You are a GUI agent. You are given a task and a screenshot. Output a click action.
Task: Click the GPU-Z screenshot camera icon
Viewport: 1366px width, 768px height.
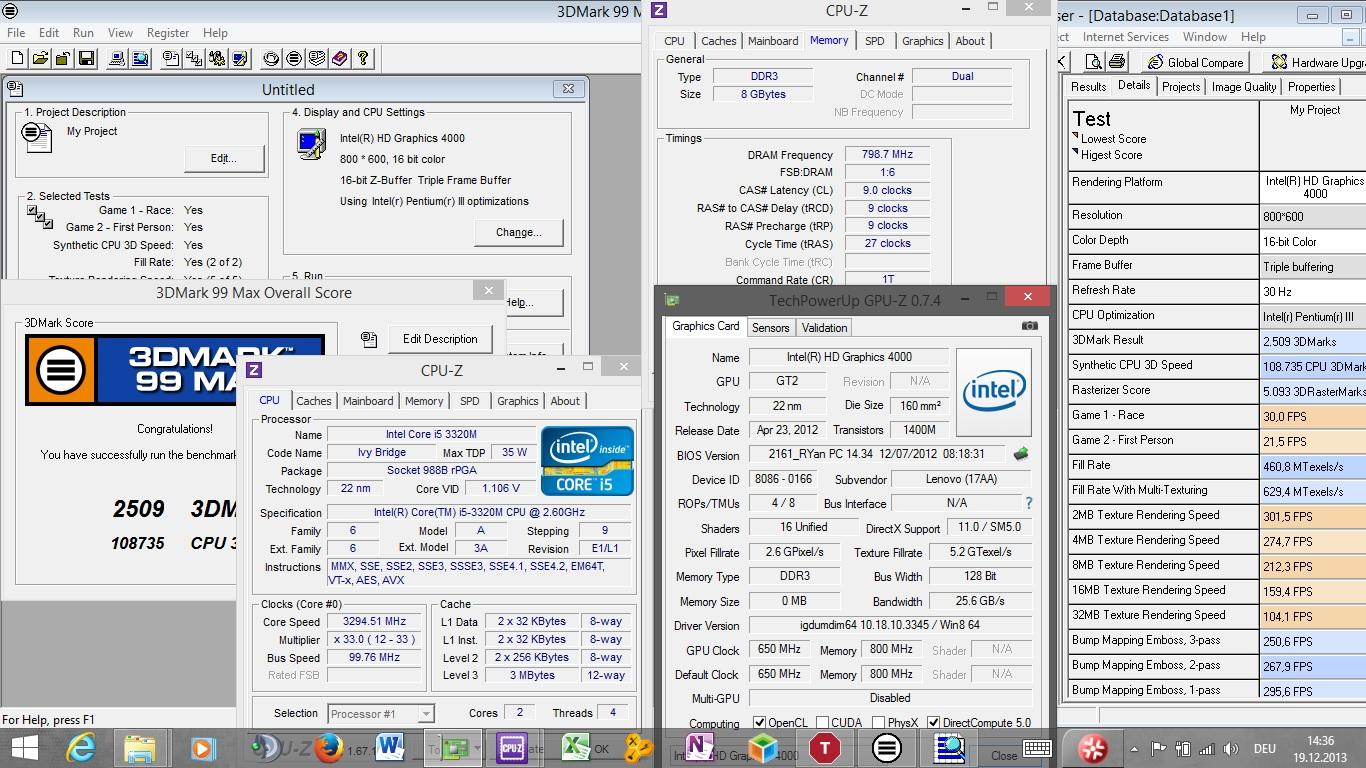click(1029, 325)
